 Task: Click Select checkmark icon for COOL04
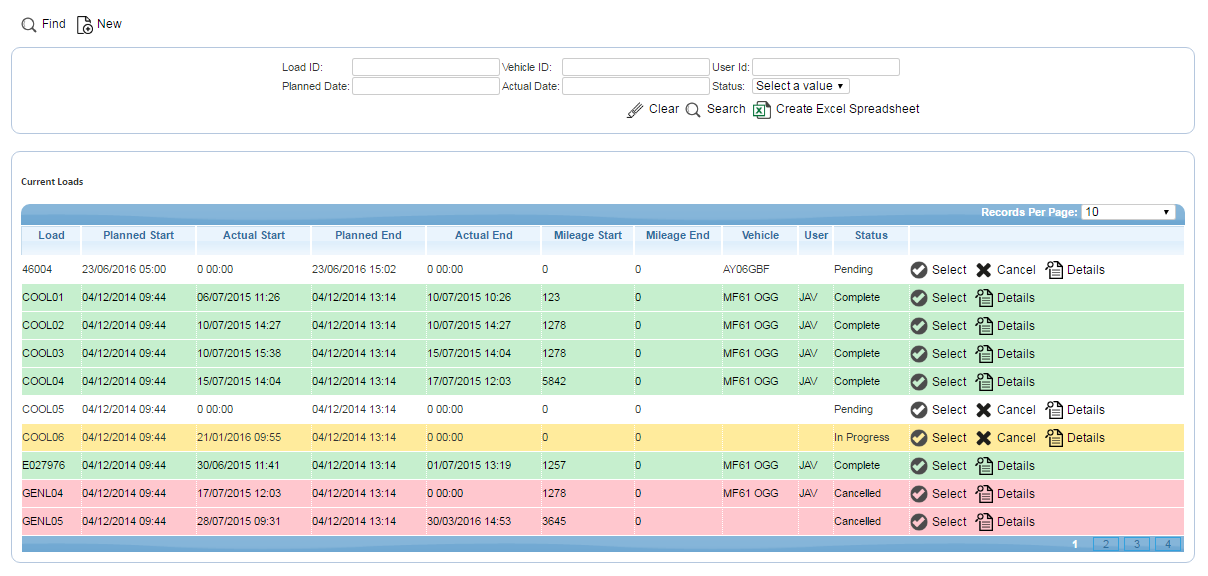coord(919,382)
